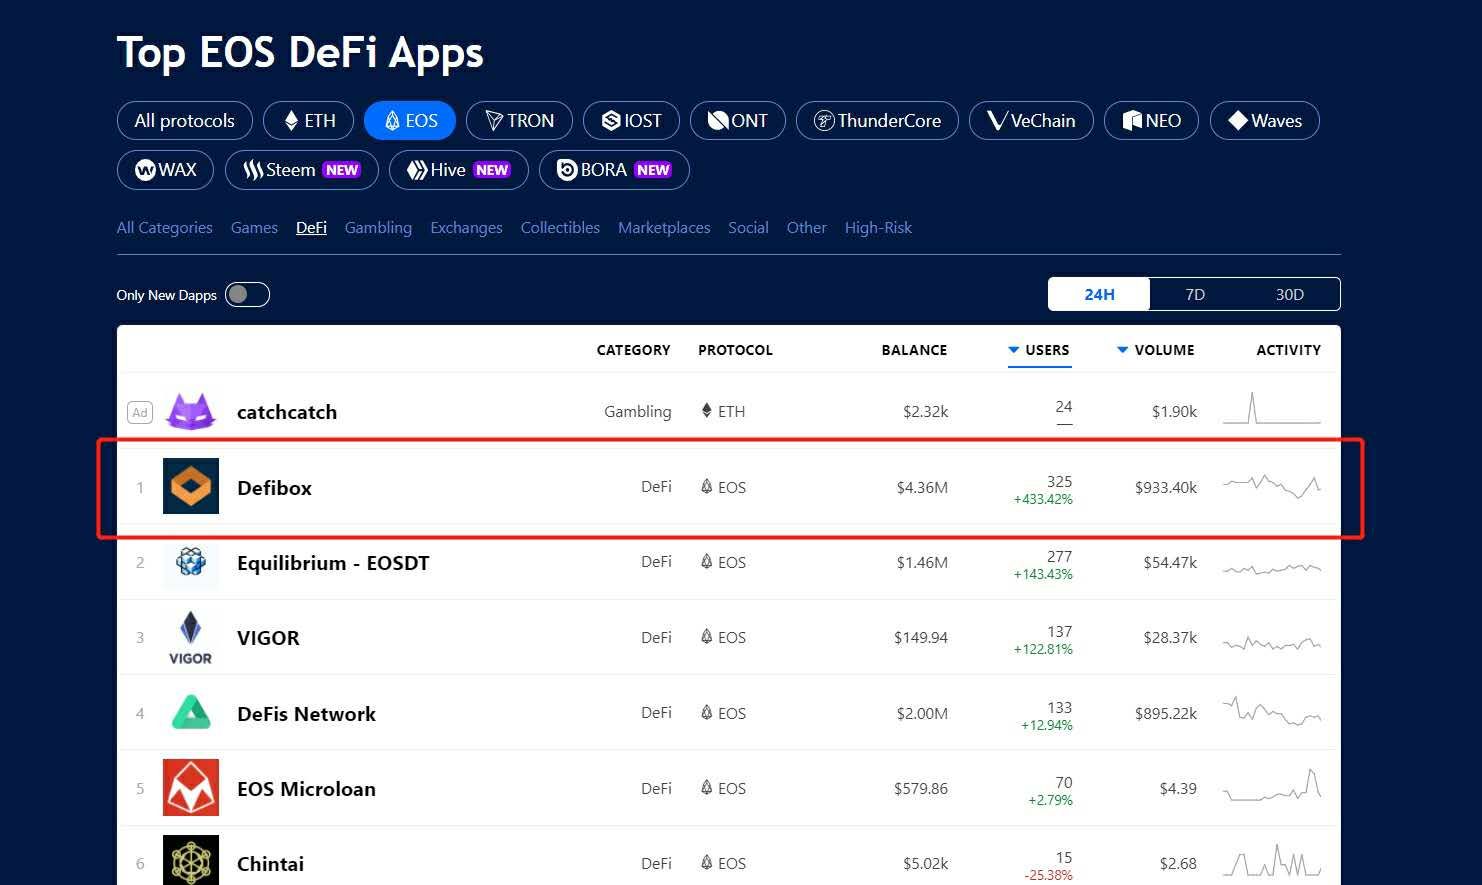This screenshot has width=1482, height=885.
Task: Click the Equilibrium - EOSDT activity sparkline
Action: pyautogui.click(x=1272, y=568)
